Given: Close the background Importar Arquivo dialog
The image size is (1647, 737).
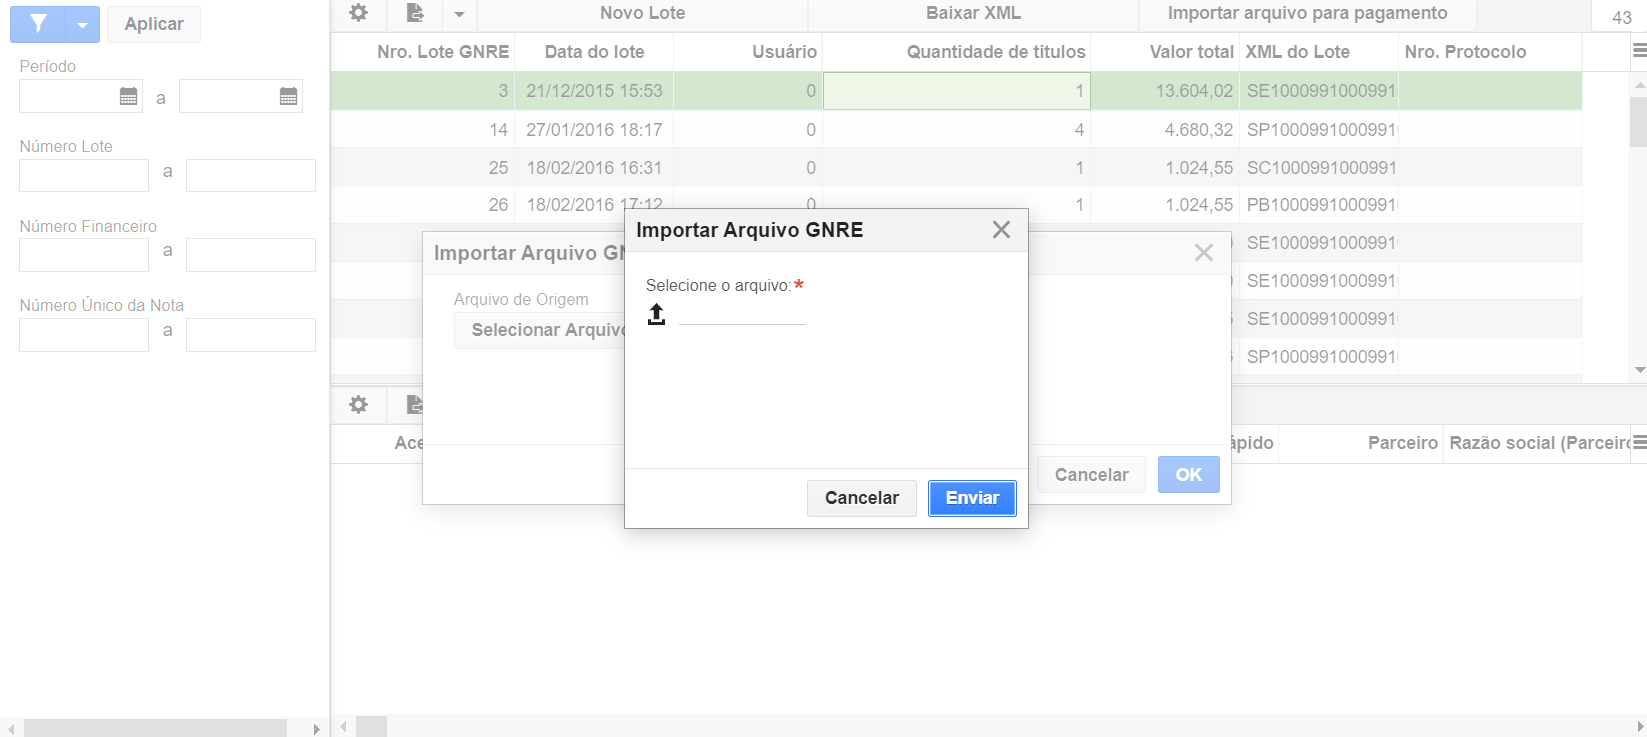Looking at the screenshot, I should tap(1204, 253).
